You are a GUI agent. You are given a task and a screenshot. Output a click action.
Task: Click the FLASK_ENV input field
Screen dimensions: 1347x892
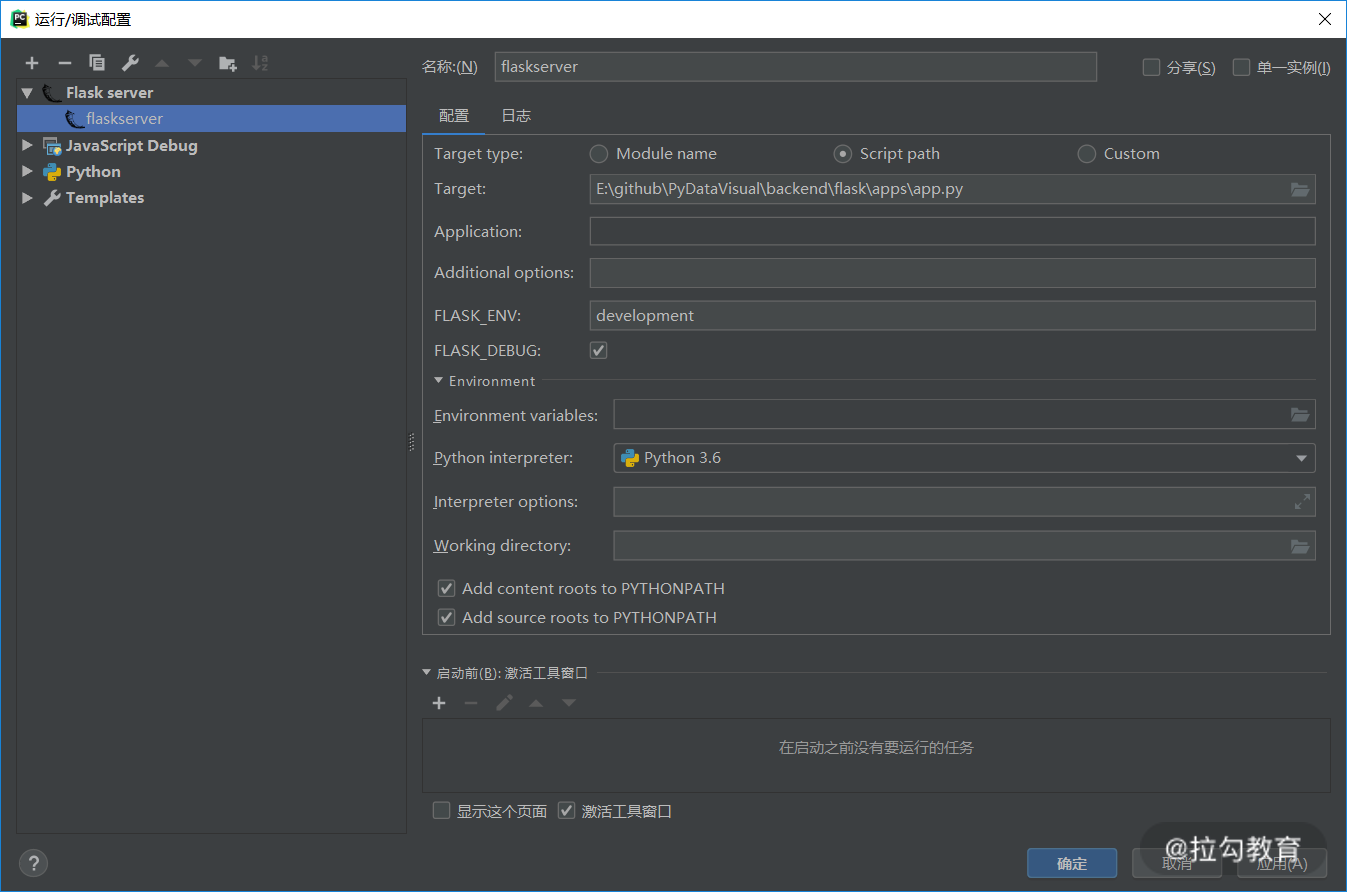pyautogui.click(x=952, y=316)
